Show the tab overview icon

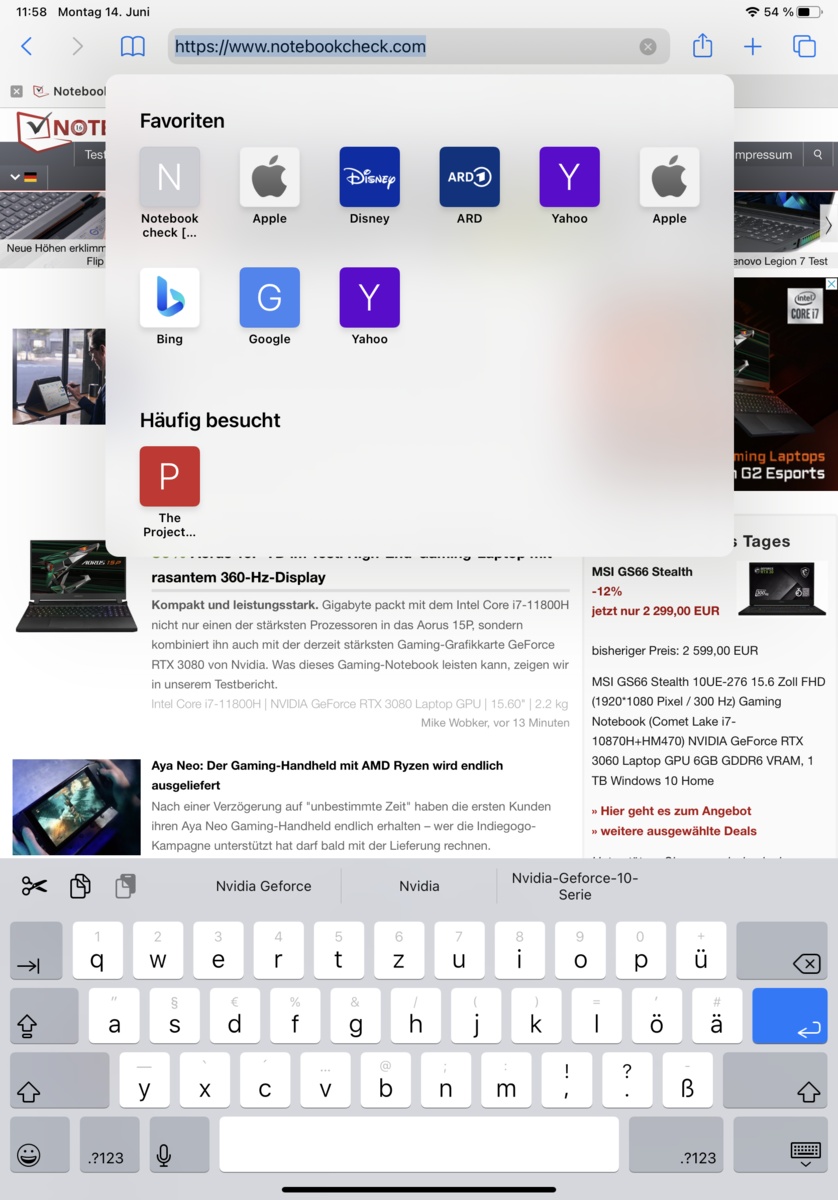pos(804,46)
